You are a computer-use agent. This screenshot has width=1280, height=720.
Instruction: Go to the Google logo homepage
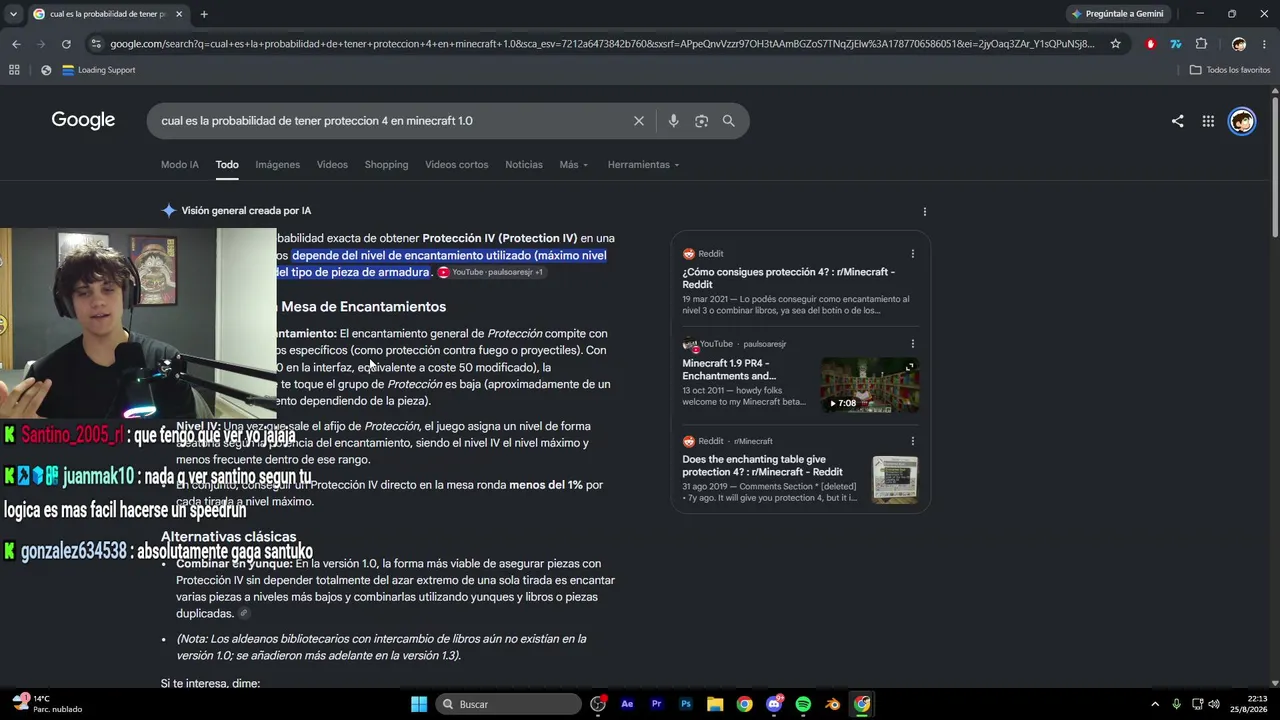(83, 120)
